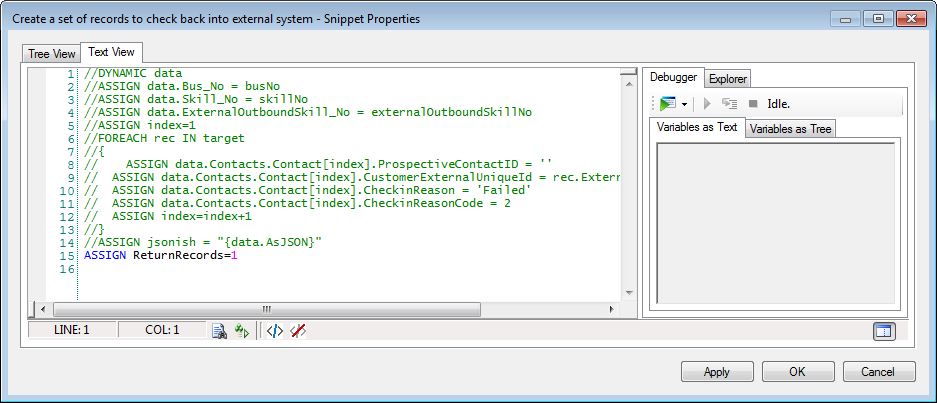This screenshot has width=937, height=403.
Task: Select the Text View tab
Action: [113, 52]
